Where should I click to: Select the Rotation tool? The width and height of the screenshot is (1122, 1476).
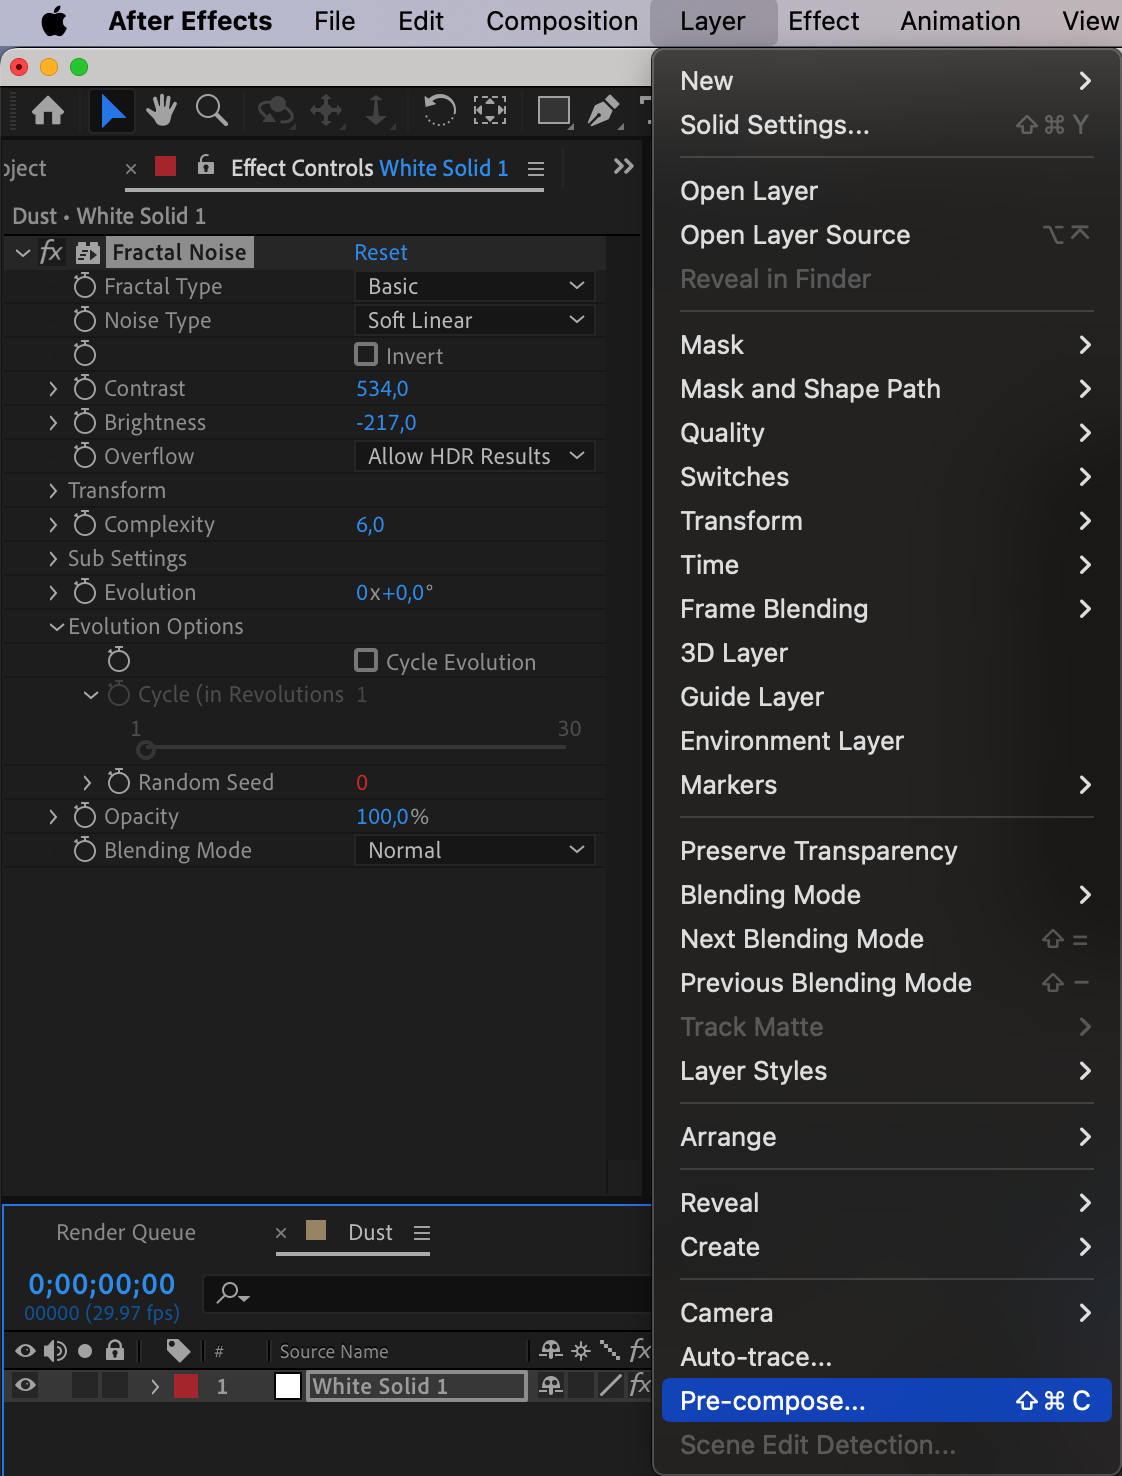pyautogui.click(x=439, y=110)
